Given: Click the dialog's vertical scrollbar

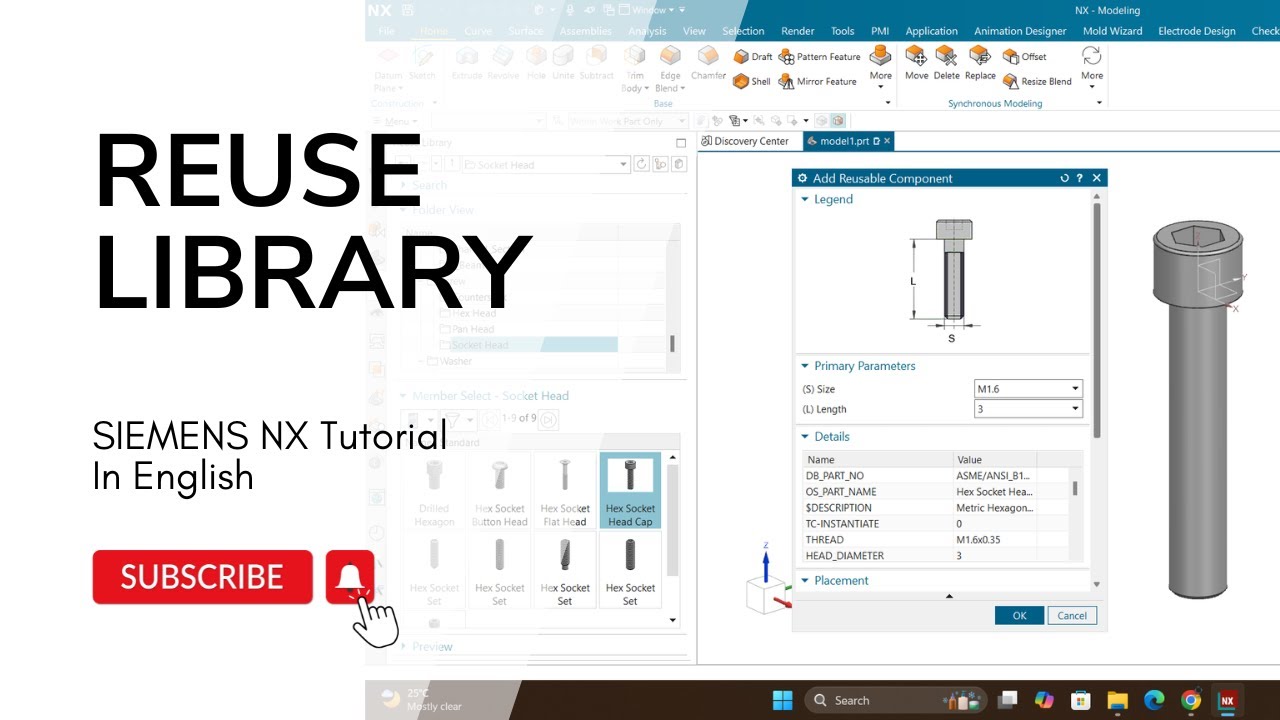Looking at the screenshot, I should [1096, 320].
